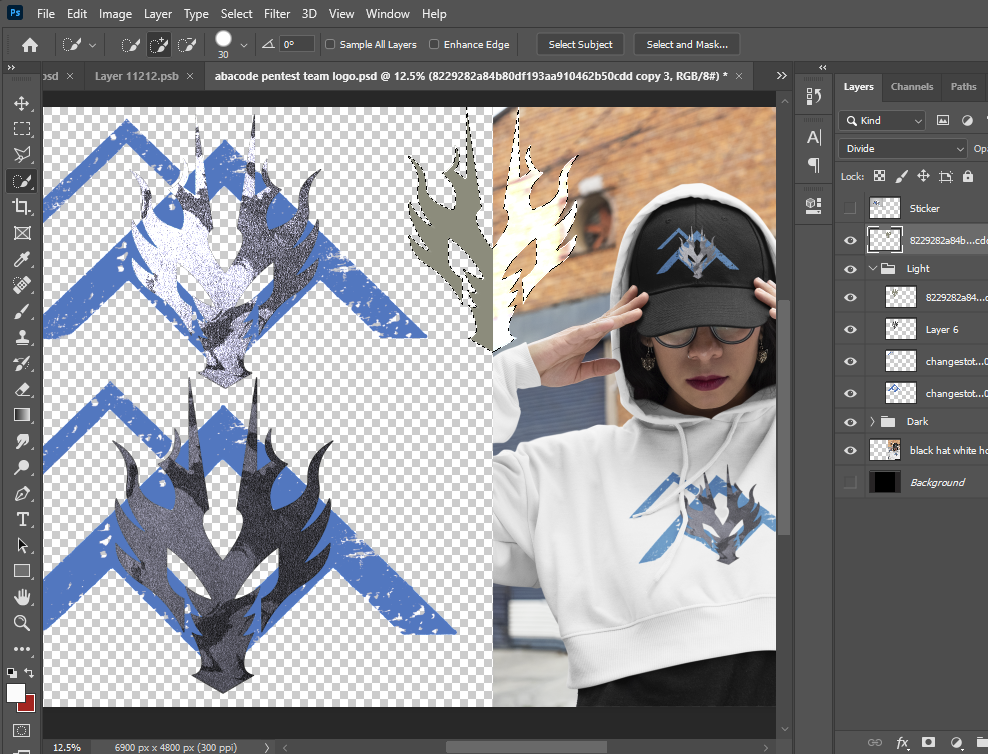Select the Crop tool
988x754 pixels.
22,207
